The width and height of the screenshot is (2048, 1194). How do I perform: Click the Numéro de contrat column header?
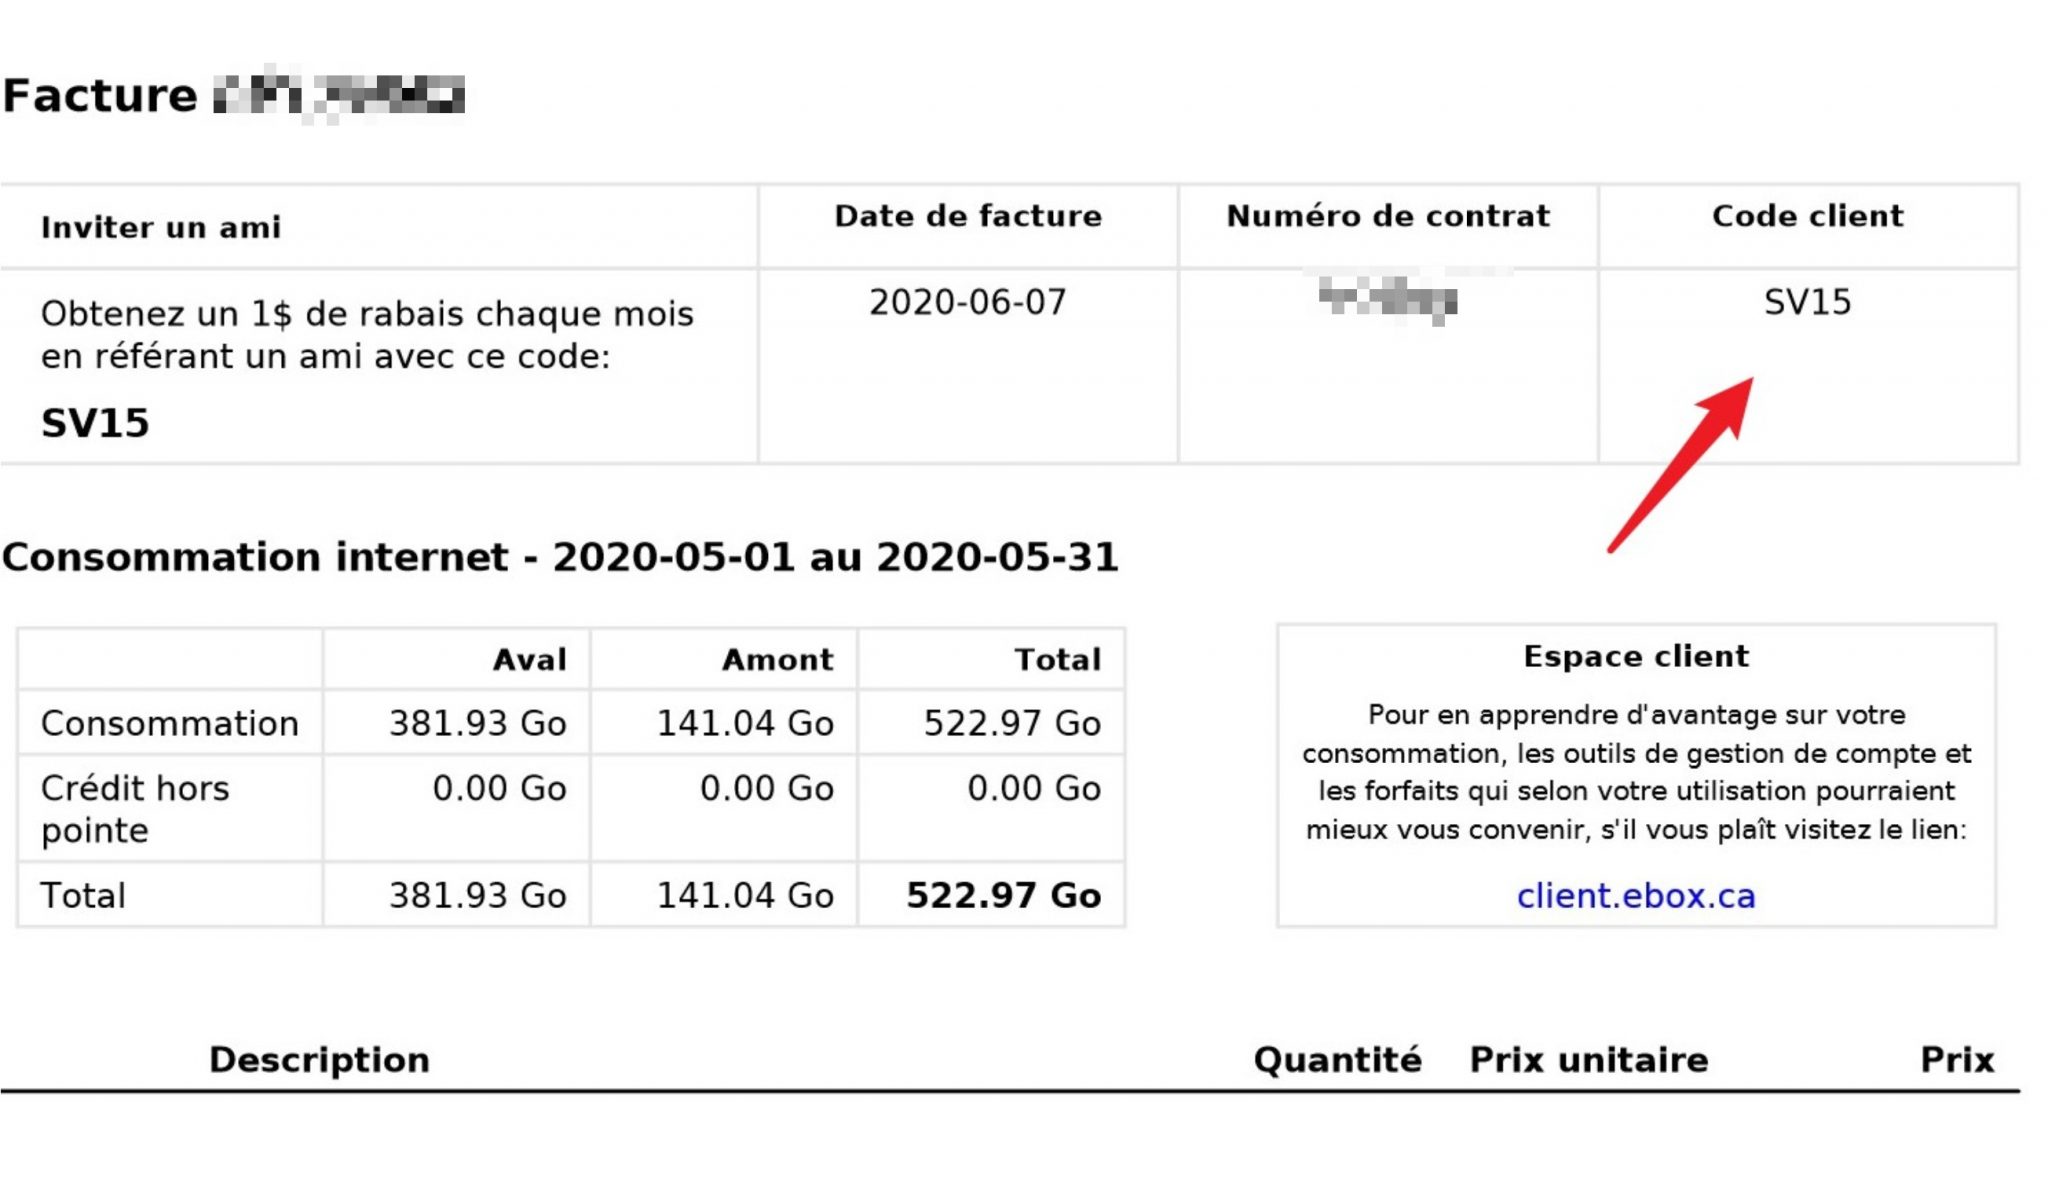tap(1388, 216)
